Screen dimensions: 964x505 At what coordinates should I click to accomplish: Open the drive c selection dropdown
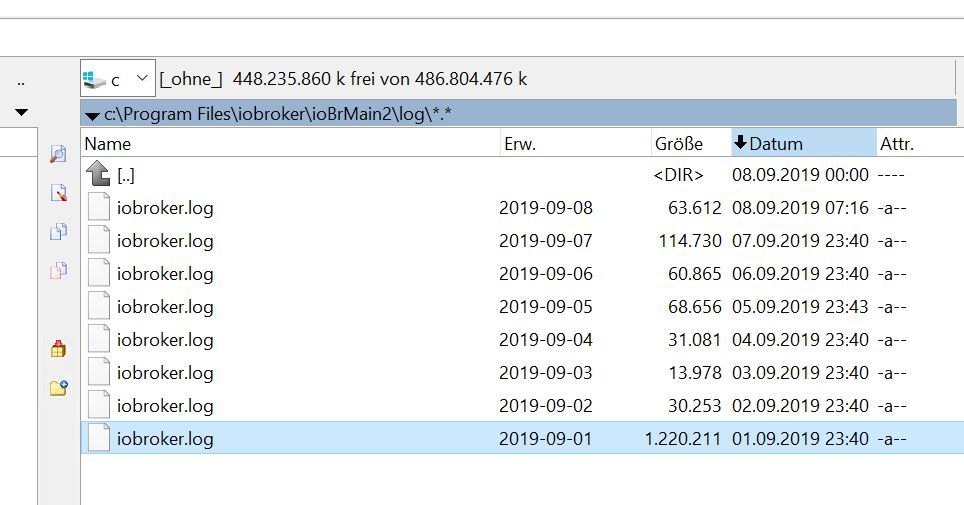pos(117,78)
